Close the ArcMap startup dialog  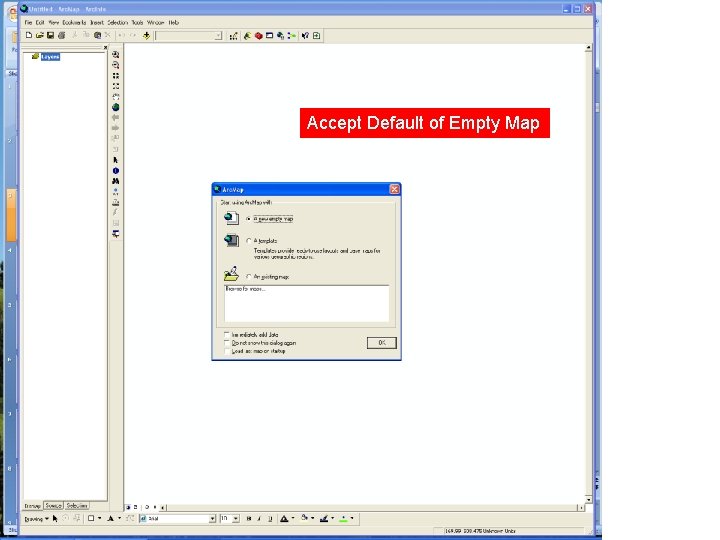[394, 189]
